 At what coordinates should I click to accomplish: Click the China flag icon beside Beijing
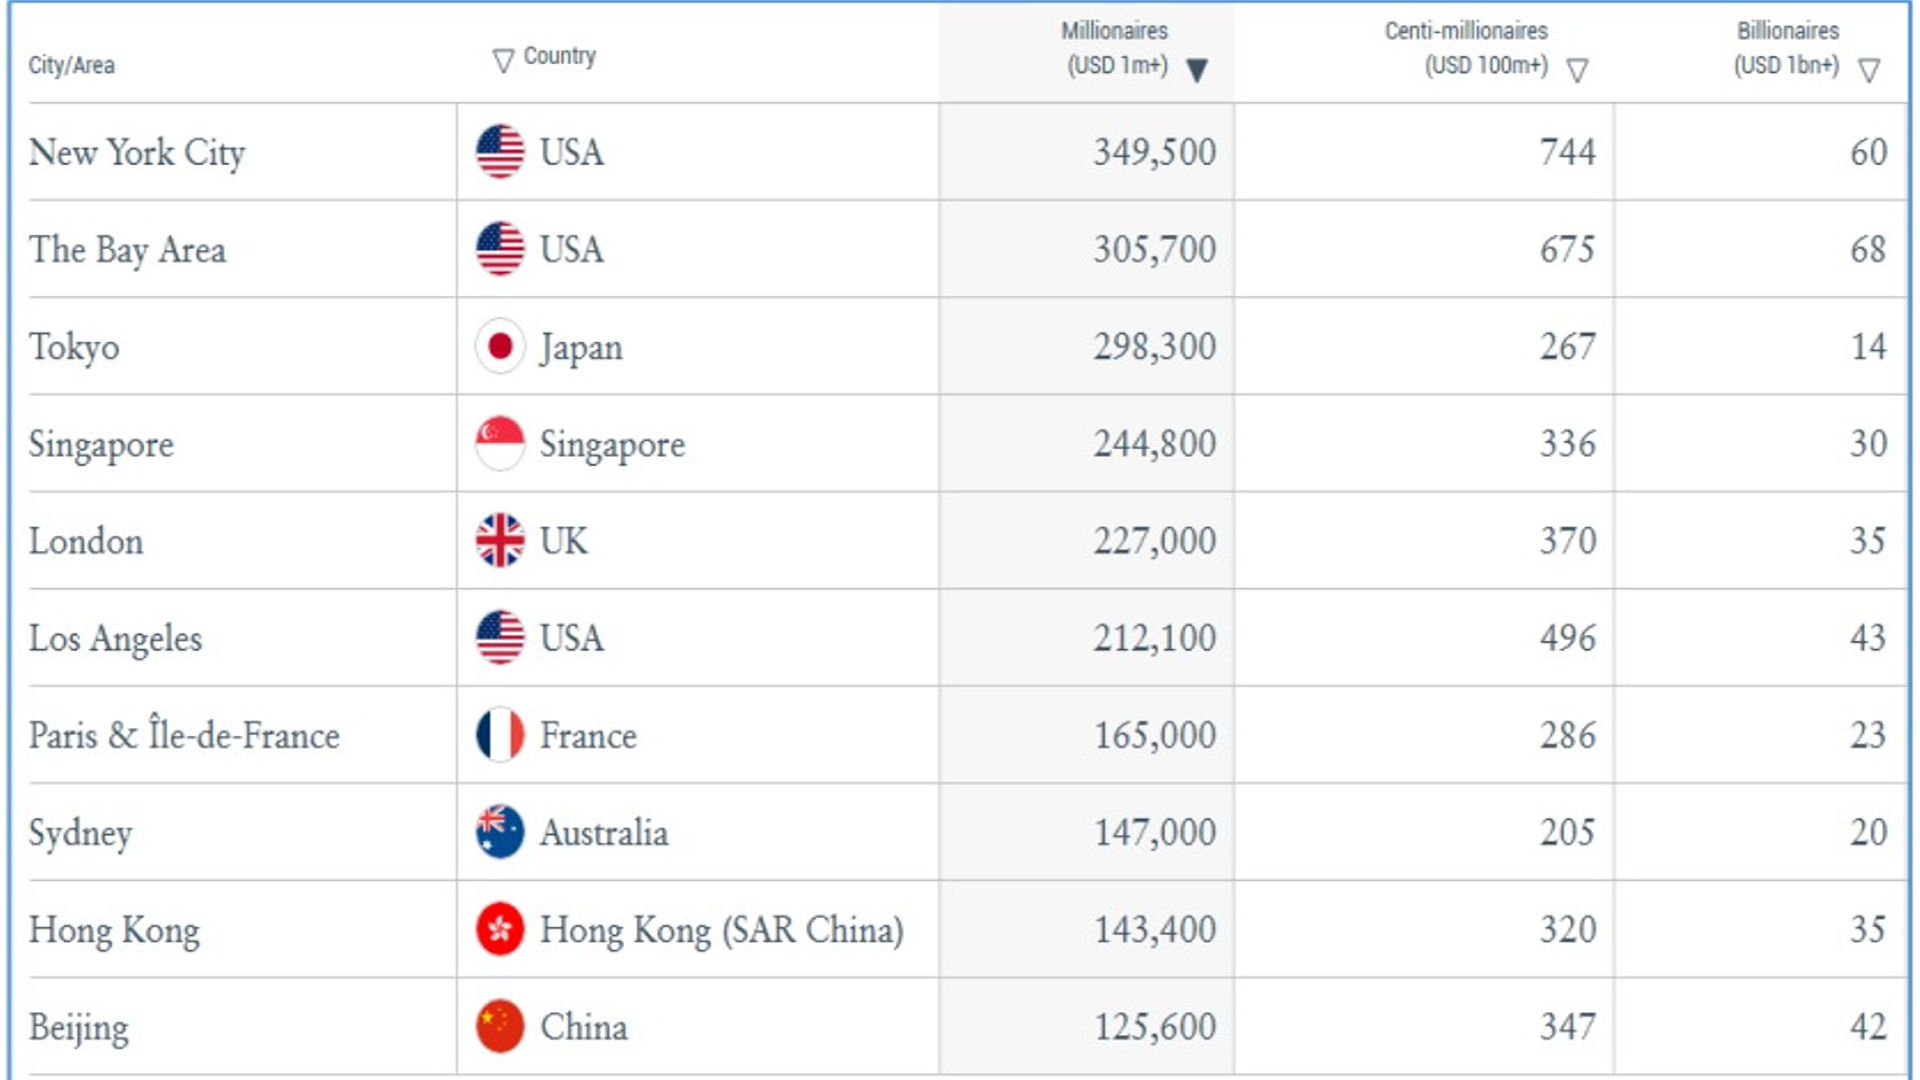[500, 1026]
